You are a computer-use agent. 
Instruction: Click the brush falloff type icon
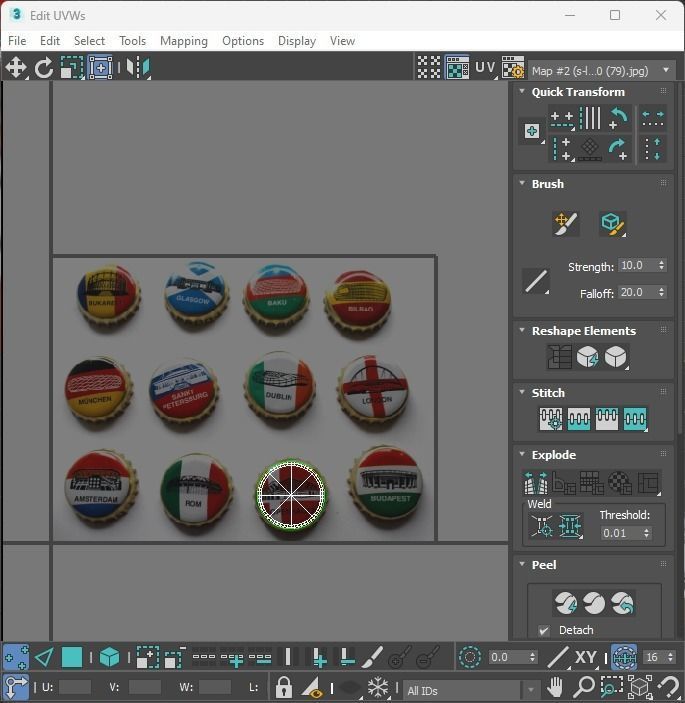click(x=536, y=281)
